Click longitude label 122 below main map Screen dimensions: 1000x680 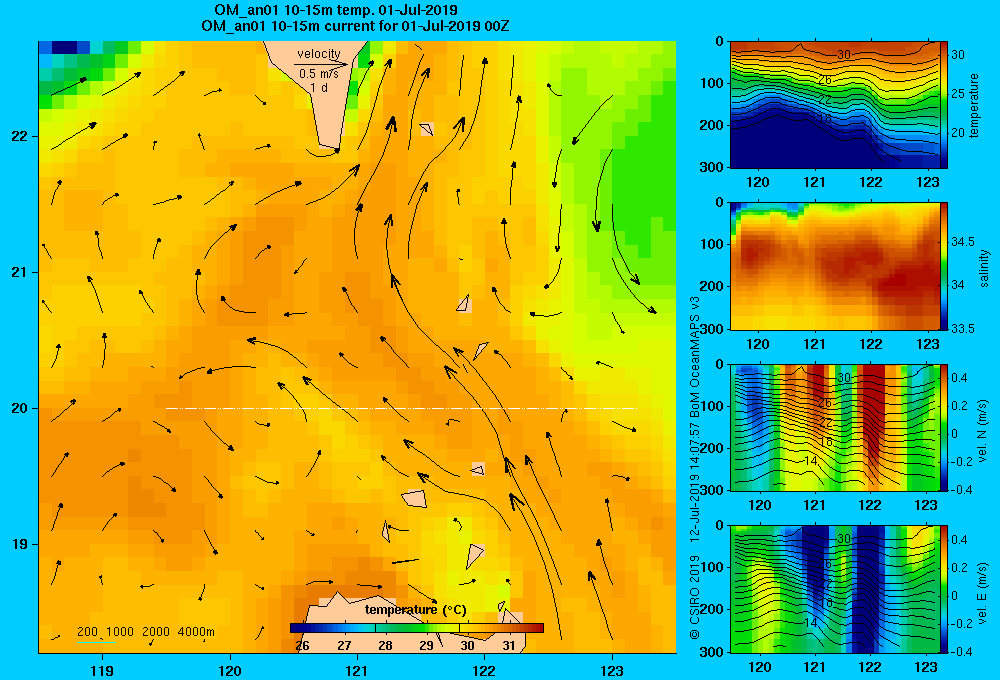[x=484, y=670]
